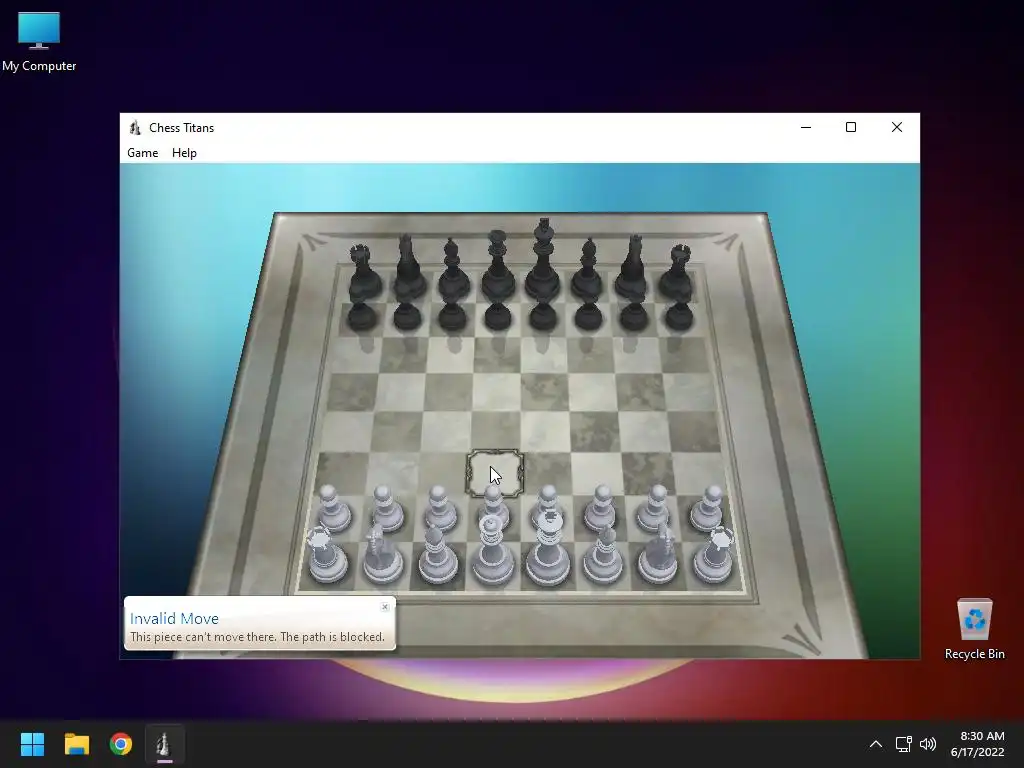Select white pawn in front of king-side knight
Screen dimensions: 1024x768
655,508
